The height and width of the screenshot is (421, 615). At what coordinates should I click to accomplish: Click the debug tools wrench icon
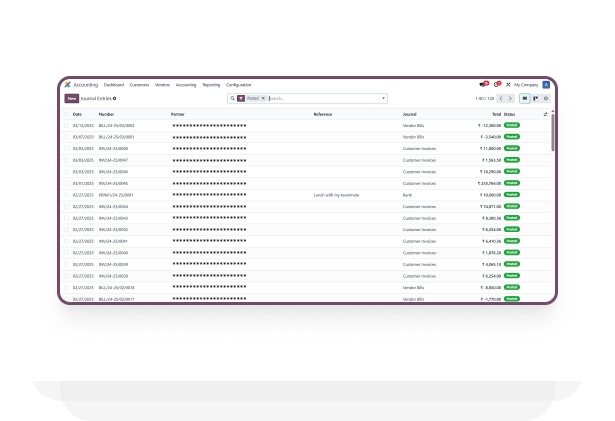pos(508,85)
